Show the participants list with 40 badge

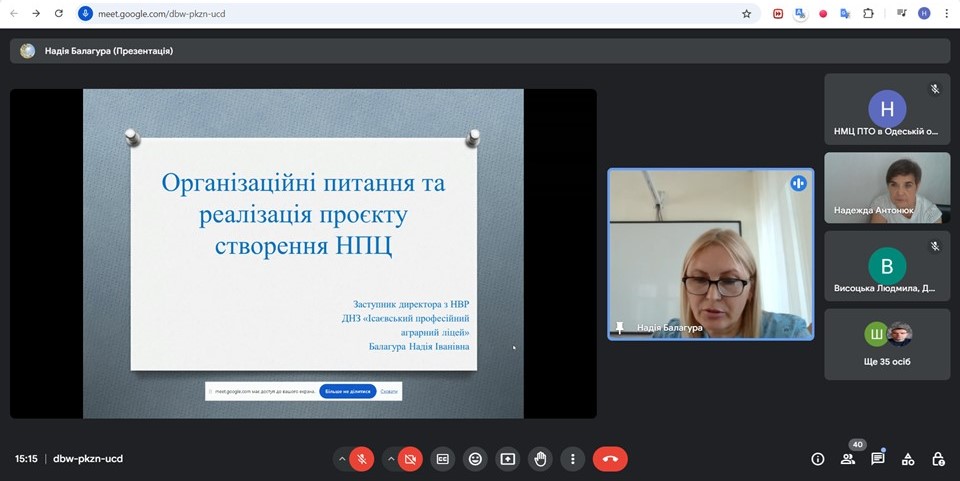pyautogui.click(x=848, y=459)
